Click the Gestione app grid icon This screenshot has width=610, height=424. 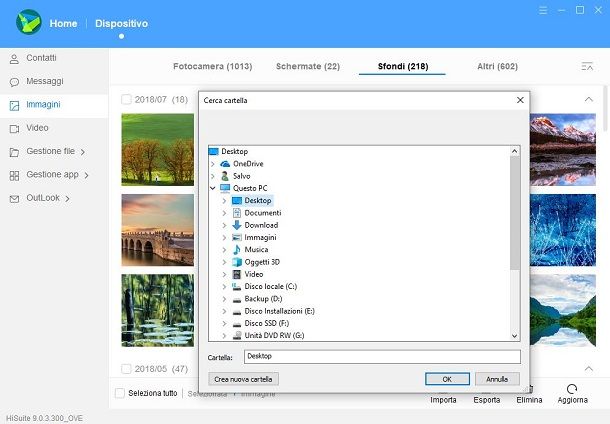click(14, 176)
